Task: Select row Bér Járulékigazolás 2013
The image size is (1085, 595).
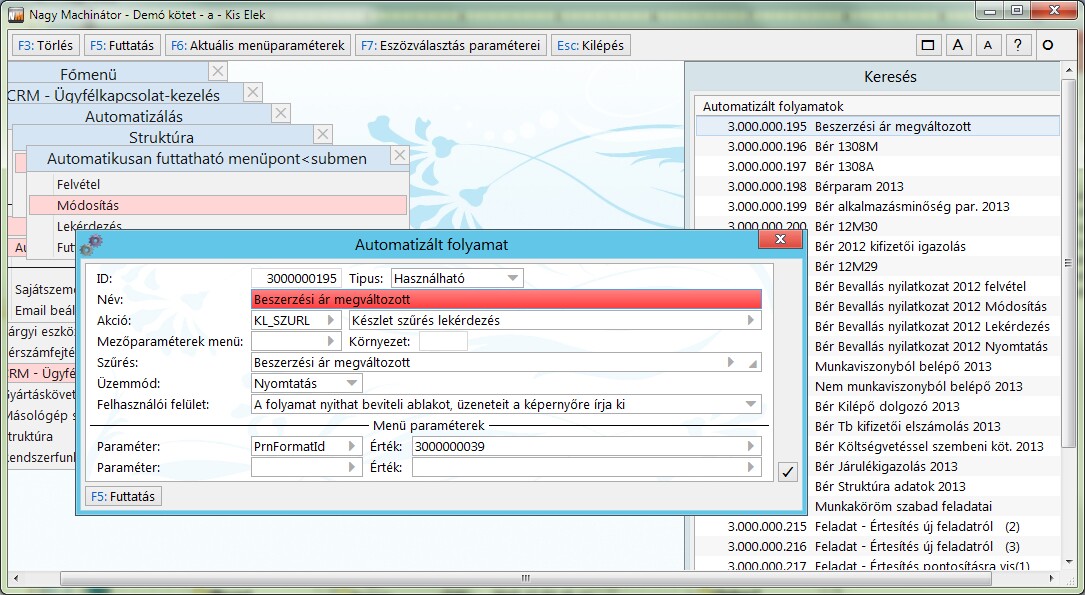Action: [x=933, y=466]
